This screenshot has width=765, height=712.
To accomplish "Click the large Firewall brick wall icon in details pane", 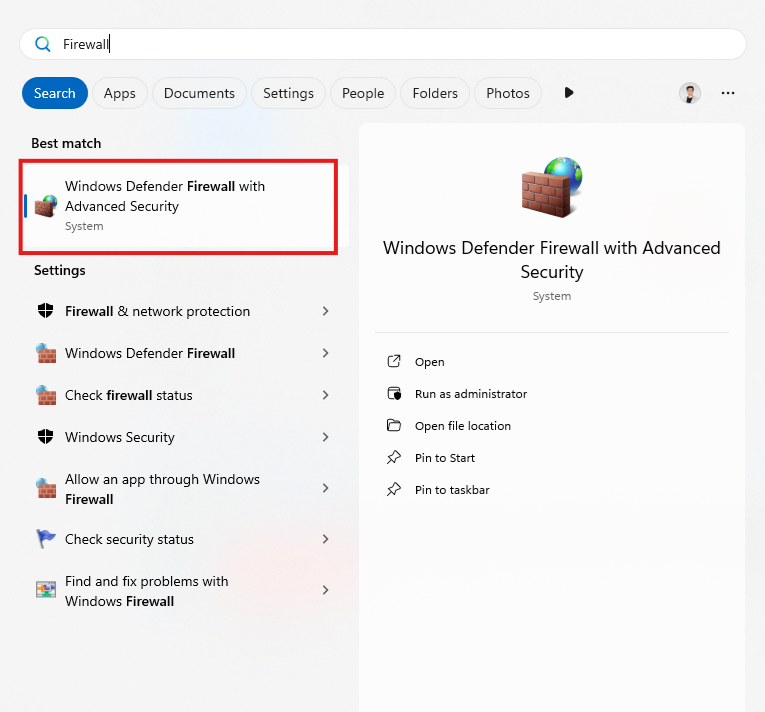I will click(x=551, y=187).
